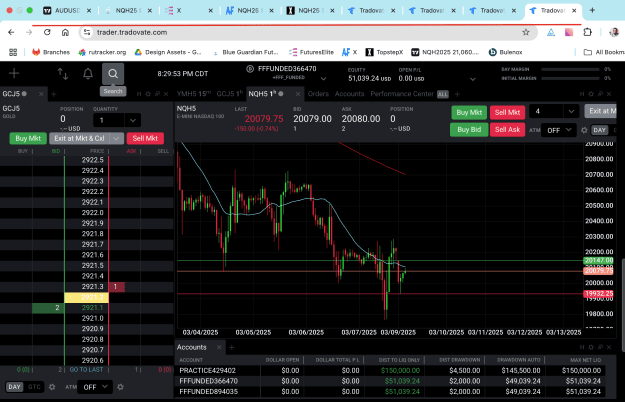Open the TopstepX bookmark
The height and width of the screenshot is (402, 625).
point(385,52)
